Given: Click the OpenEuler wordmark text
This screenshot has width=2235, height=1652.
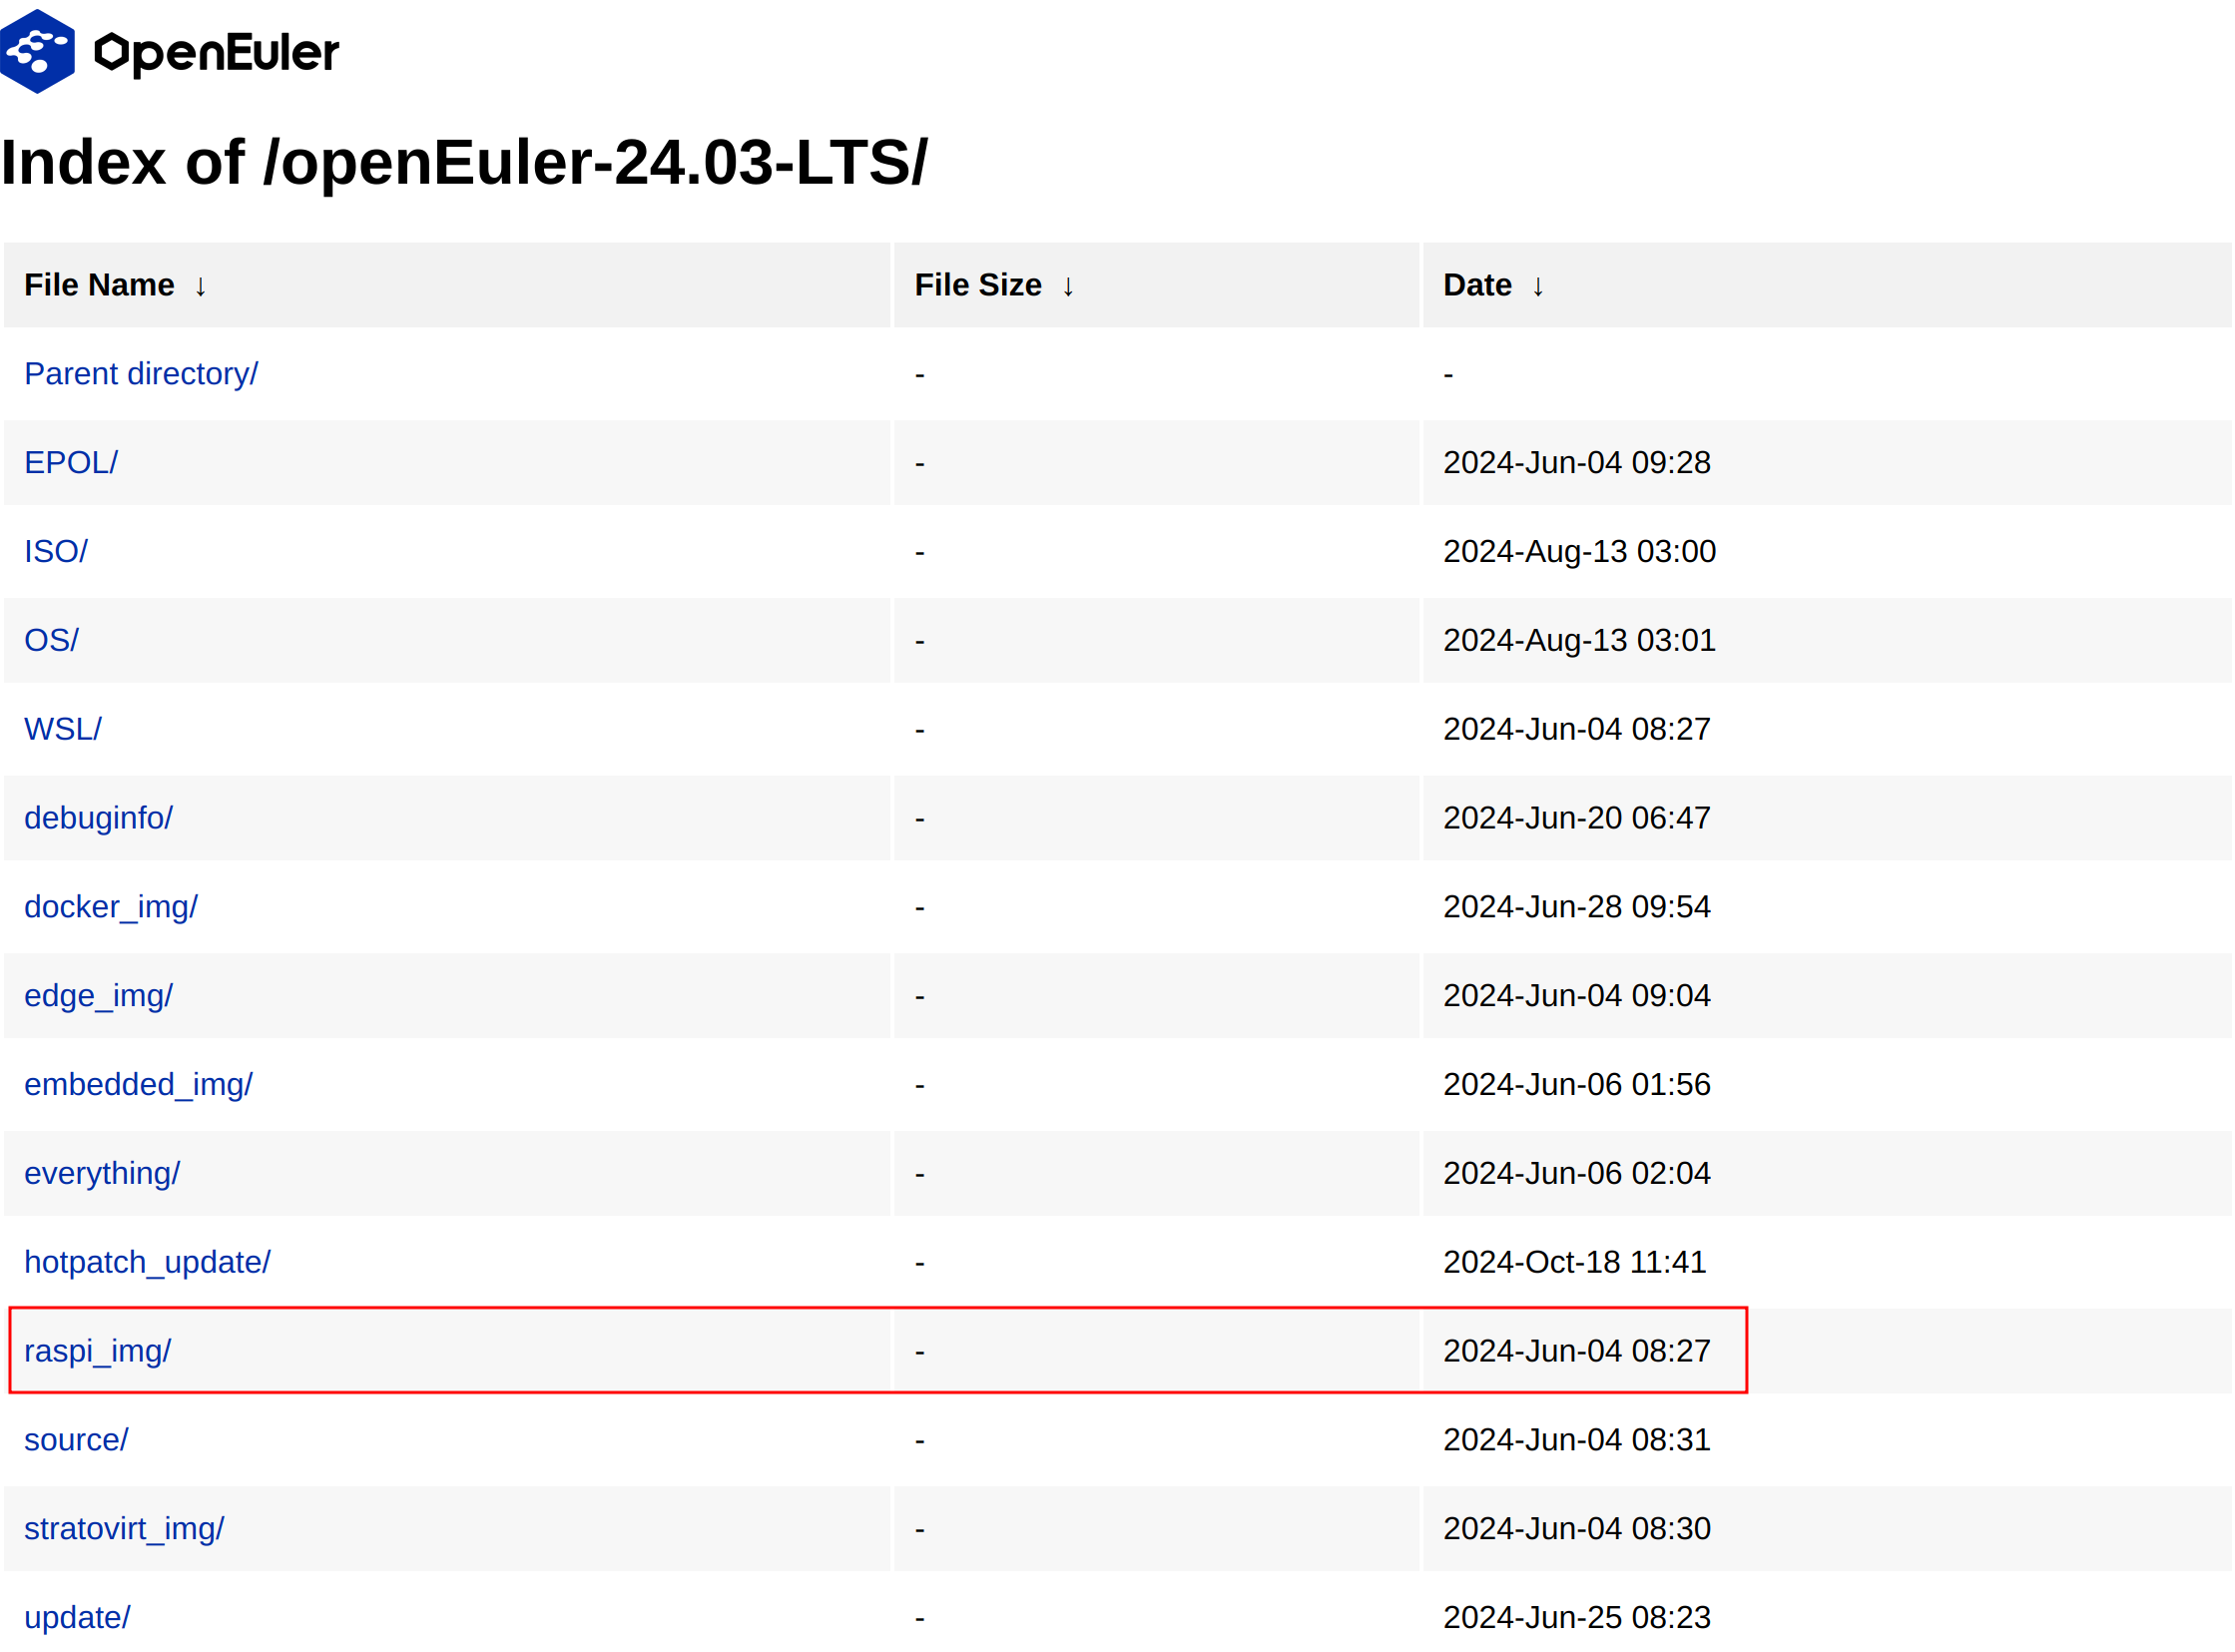Looking at the screenshot, I should [x=216, y=53].
